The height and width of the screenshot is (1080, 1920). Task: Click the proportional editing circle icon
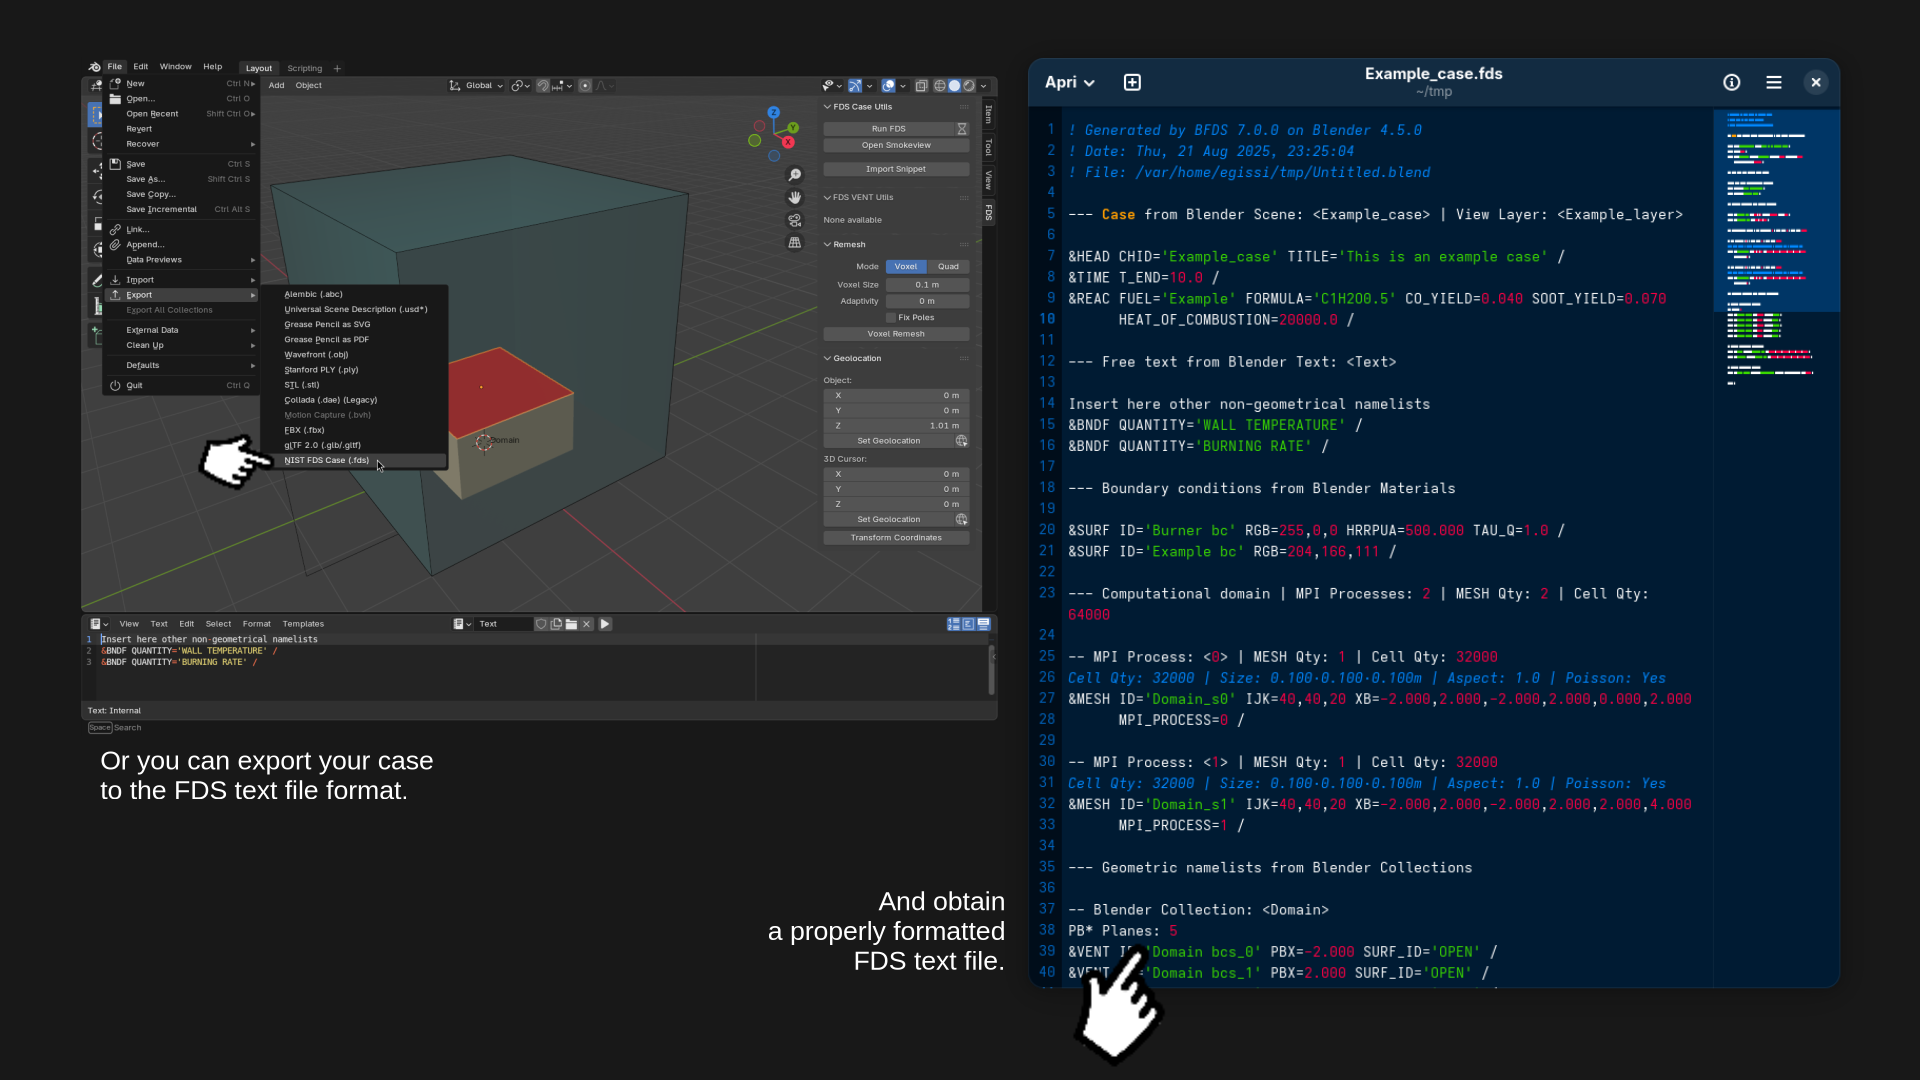click(x=585, y=86)
